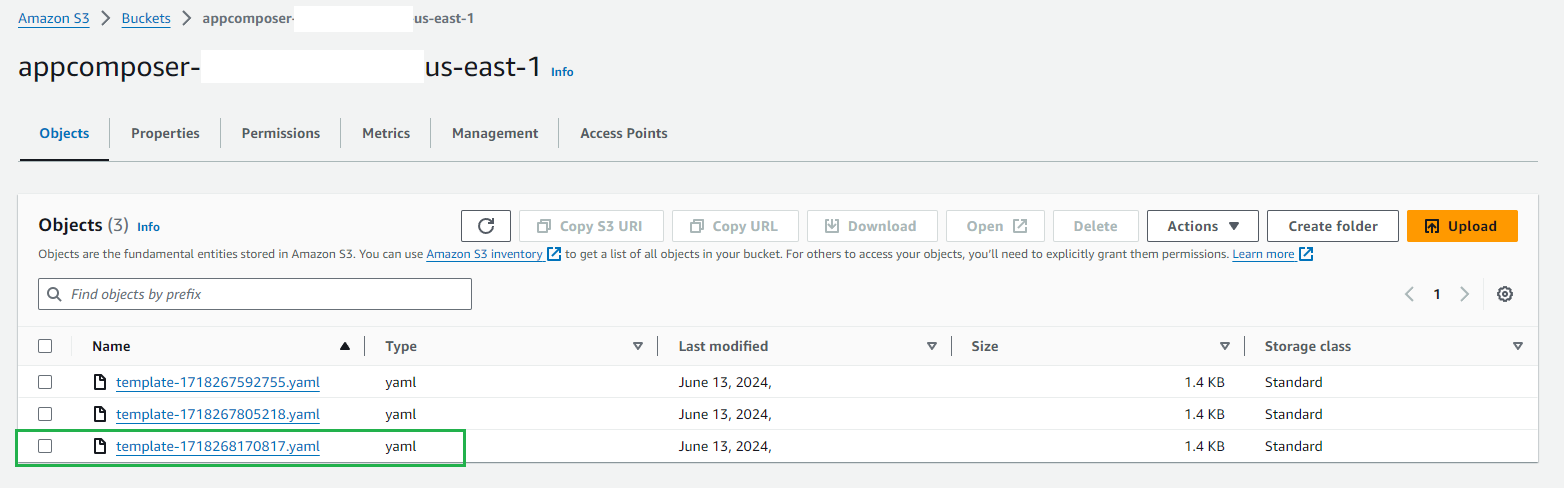This screenshot has height=488, width=1564.
Task: Sort by Last modified column arrow
Action: pyautogui.click(x=932, y=346)
